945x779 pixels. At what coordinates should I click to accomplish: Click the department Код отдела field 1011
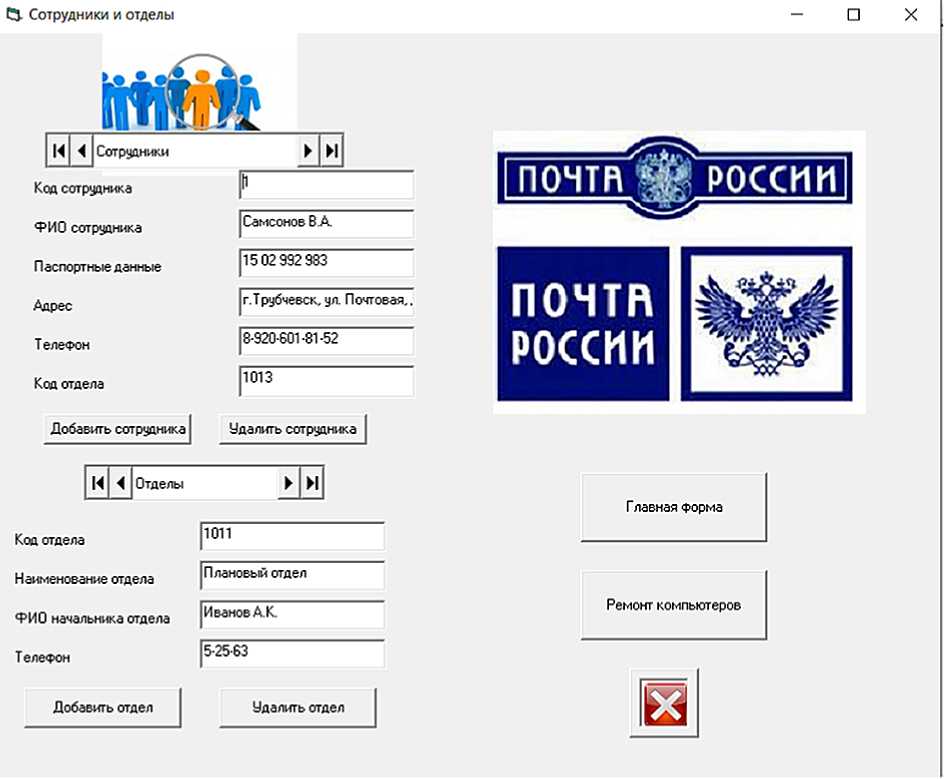click(292, 536)
